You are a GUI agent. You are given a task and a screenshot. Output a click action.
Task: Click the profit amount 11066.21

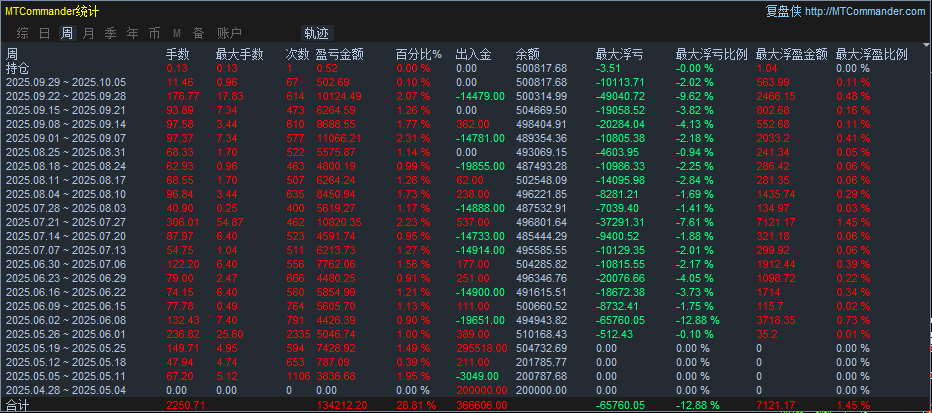tap(338, 138)
